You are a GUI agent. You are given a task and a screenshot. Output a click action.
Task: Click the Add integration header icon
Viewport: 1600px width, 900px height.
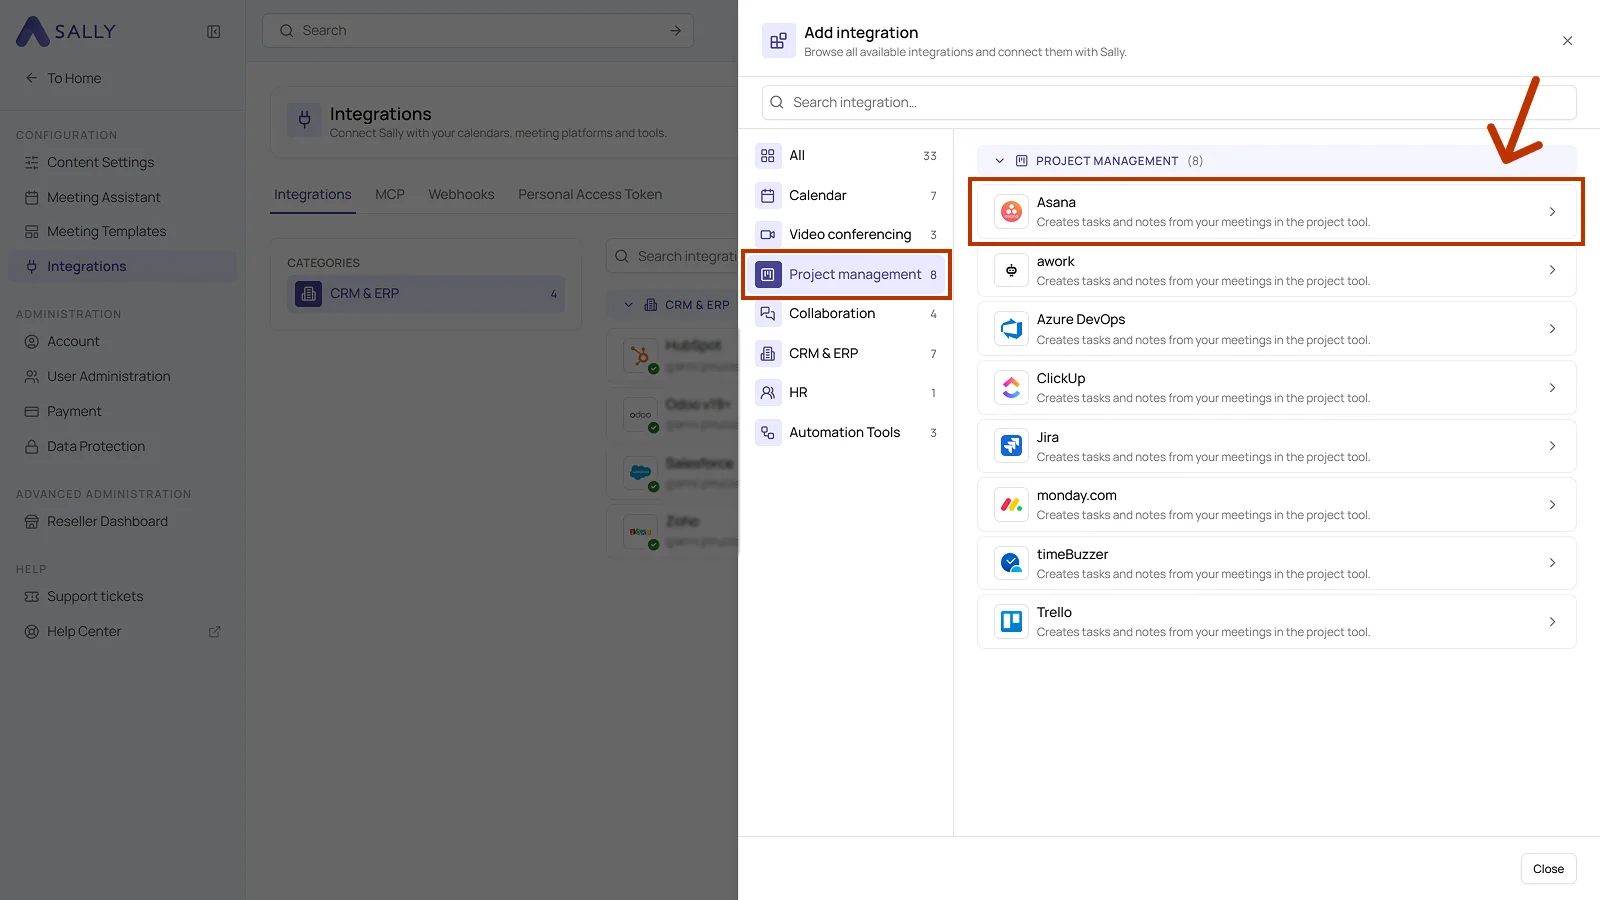[x=778, y=41]
